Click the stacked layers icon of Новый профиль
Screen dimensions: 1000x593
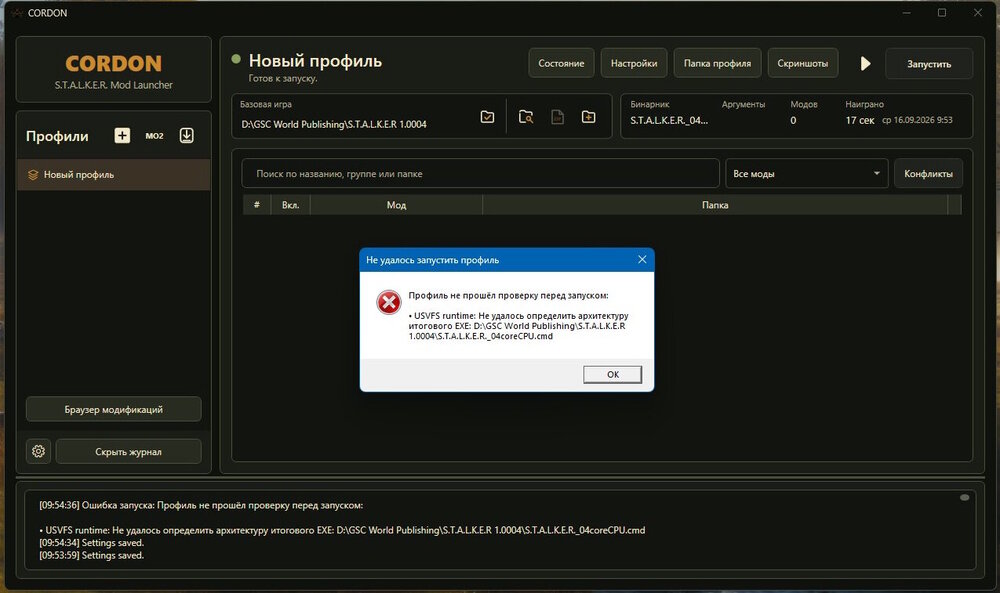pos(33,175)
